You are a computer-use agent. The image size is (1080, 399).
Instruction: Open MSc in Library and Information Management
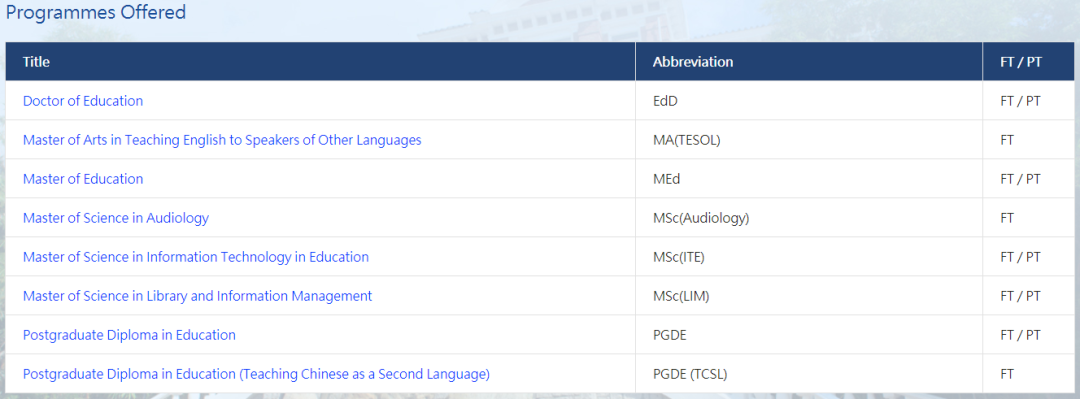click(197, 296)
